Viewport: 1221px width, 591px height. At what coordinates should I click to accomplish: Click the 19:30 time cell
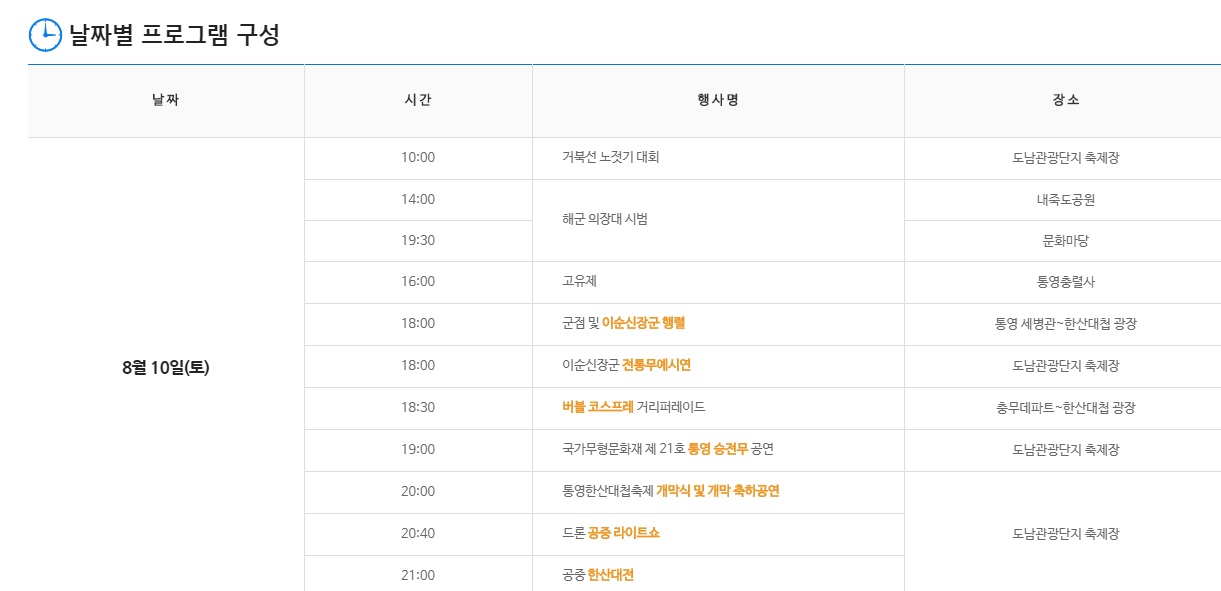tap(418, 240)
